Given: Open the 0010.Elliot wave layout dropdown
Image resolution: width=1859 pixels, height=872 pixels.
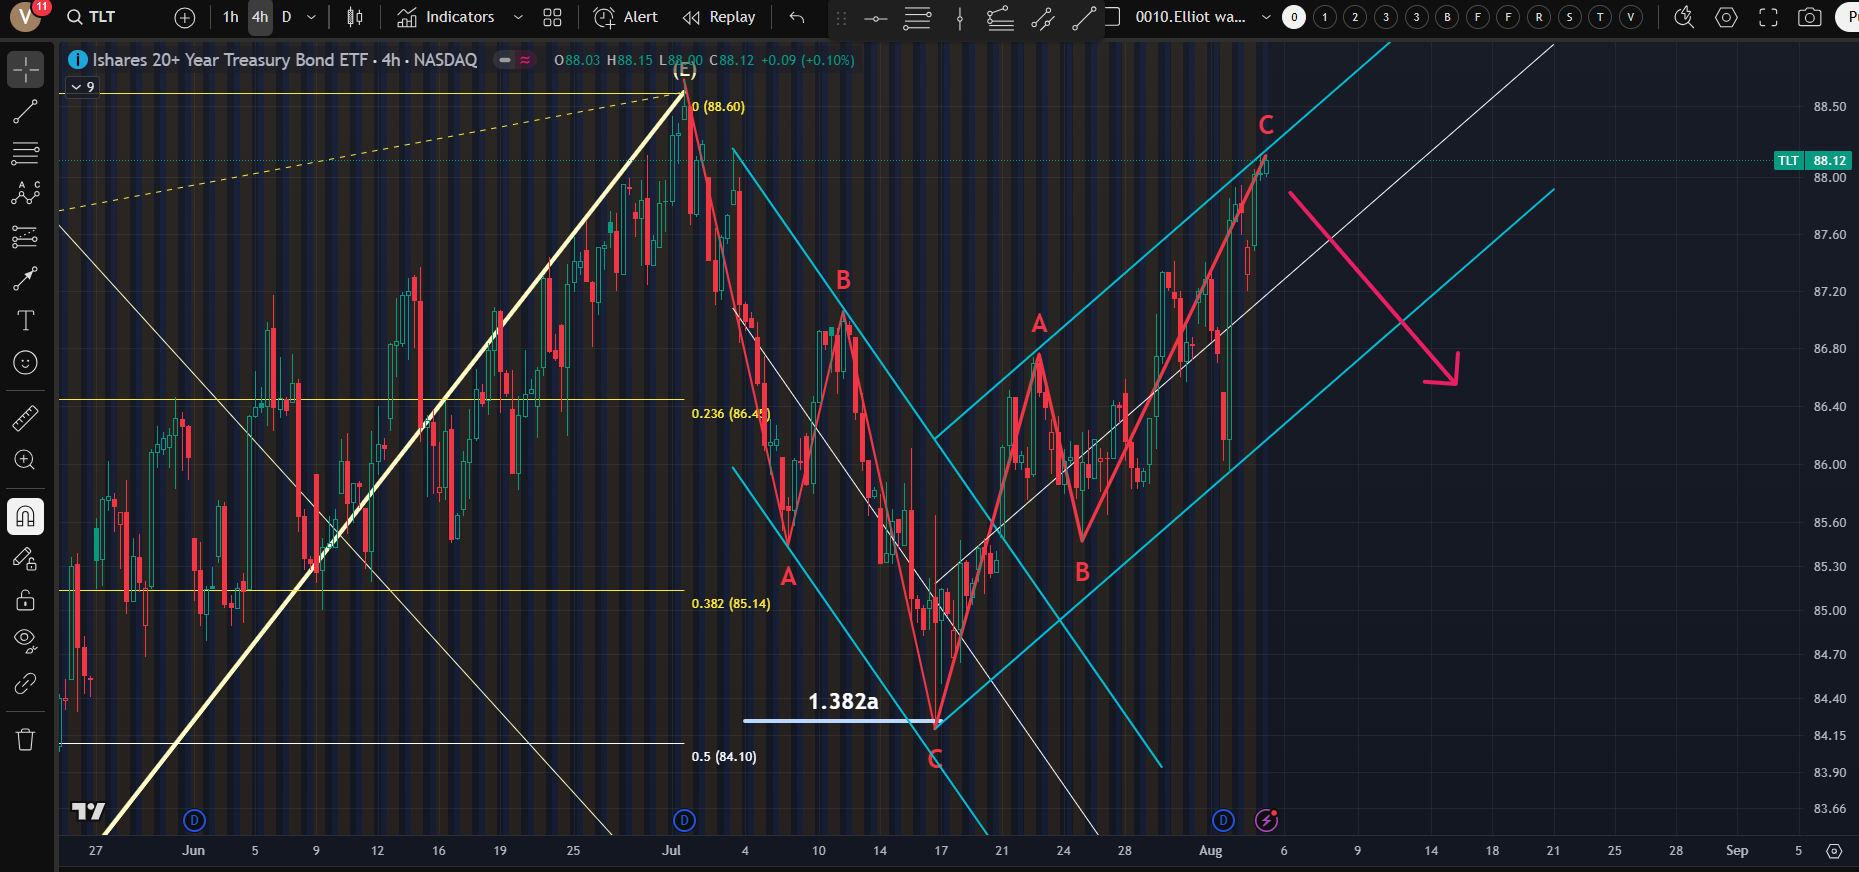Looking at the screenshot, I should coord(1266,17).
